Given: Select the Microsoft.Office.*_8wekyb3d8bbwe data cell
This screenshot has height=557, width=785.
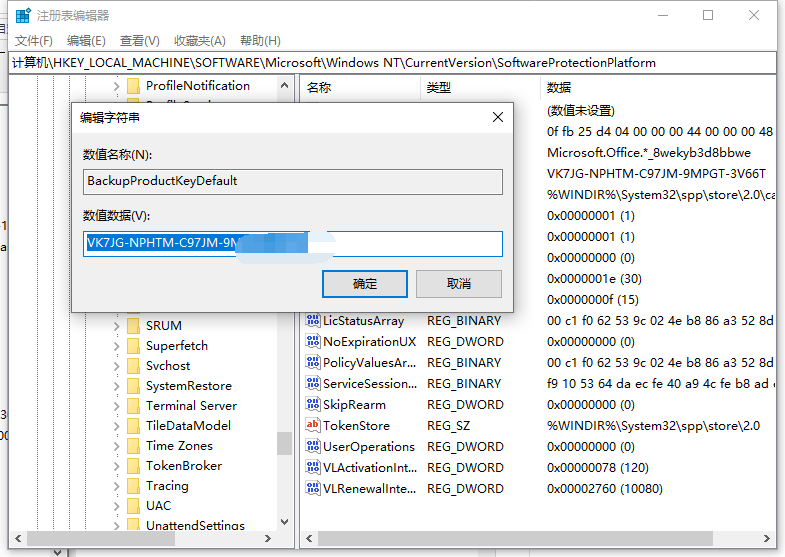Looking at the screenshot, I should (649, 153).
